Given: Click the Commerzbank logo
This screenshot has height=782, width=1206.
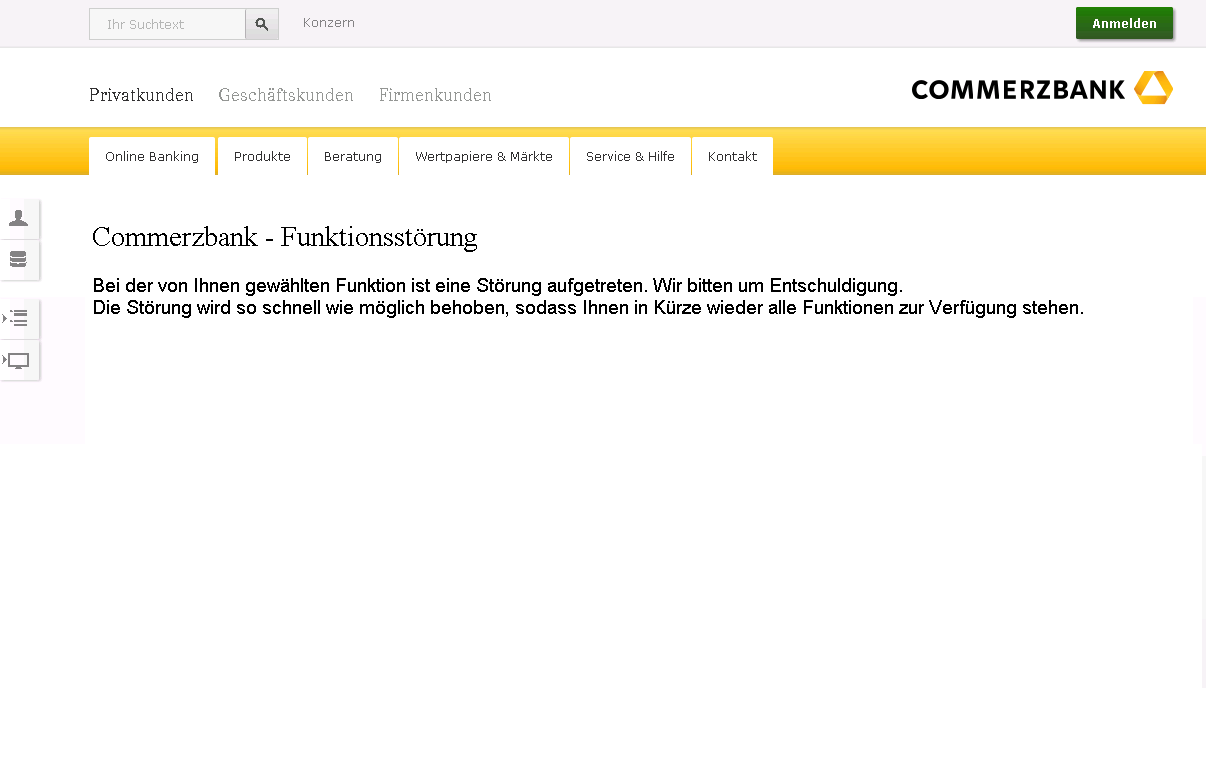Looking at the screenshot, I should pos(1041,88).
